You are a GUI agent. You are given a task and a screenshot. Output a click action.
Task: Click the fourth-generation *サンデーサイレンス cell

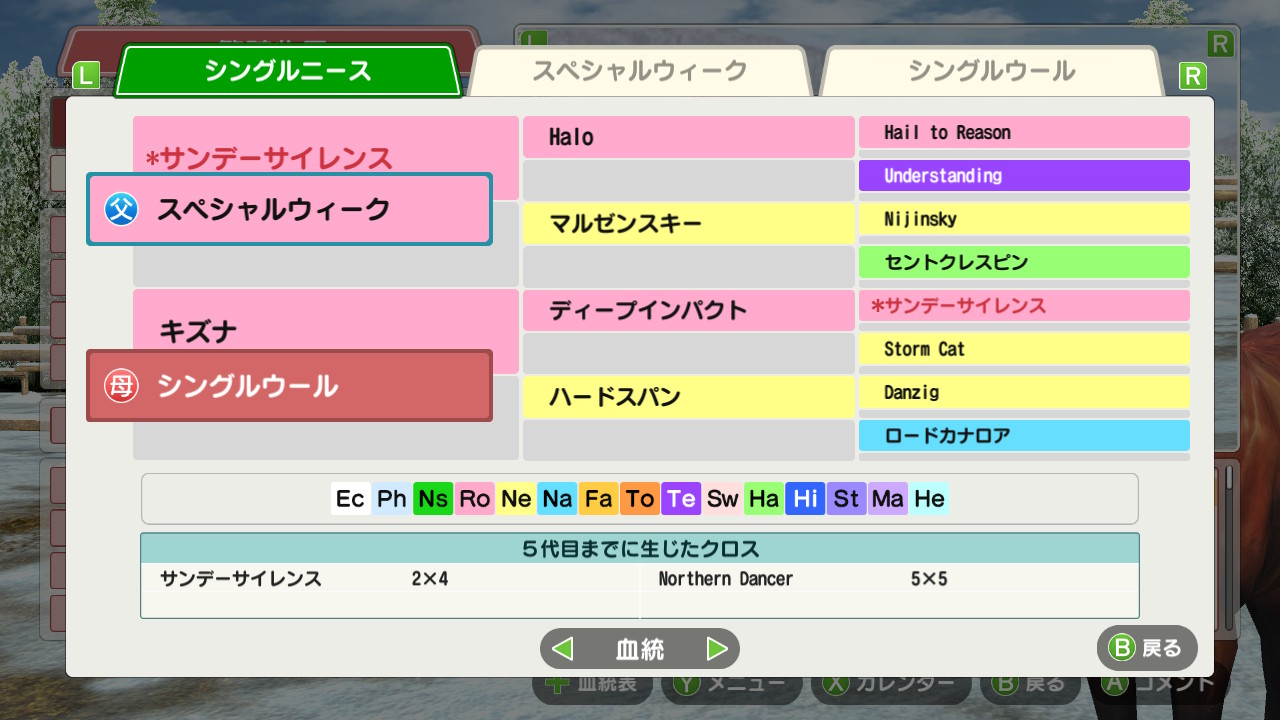(1024, 306)
